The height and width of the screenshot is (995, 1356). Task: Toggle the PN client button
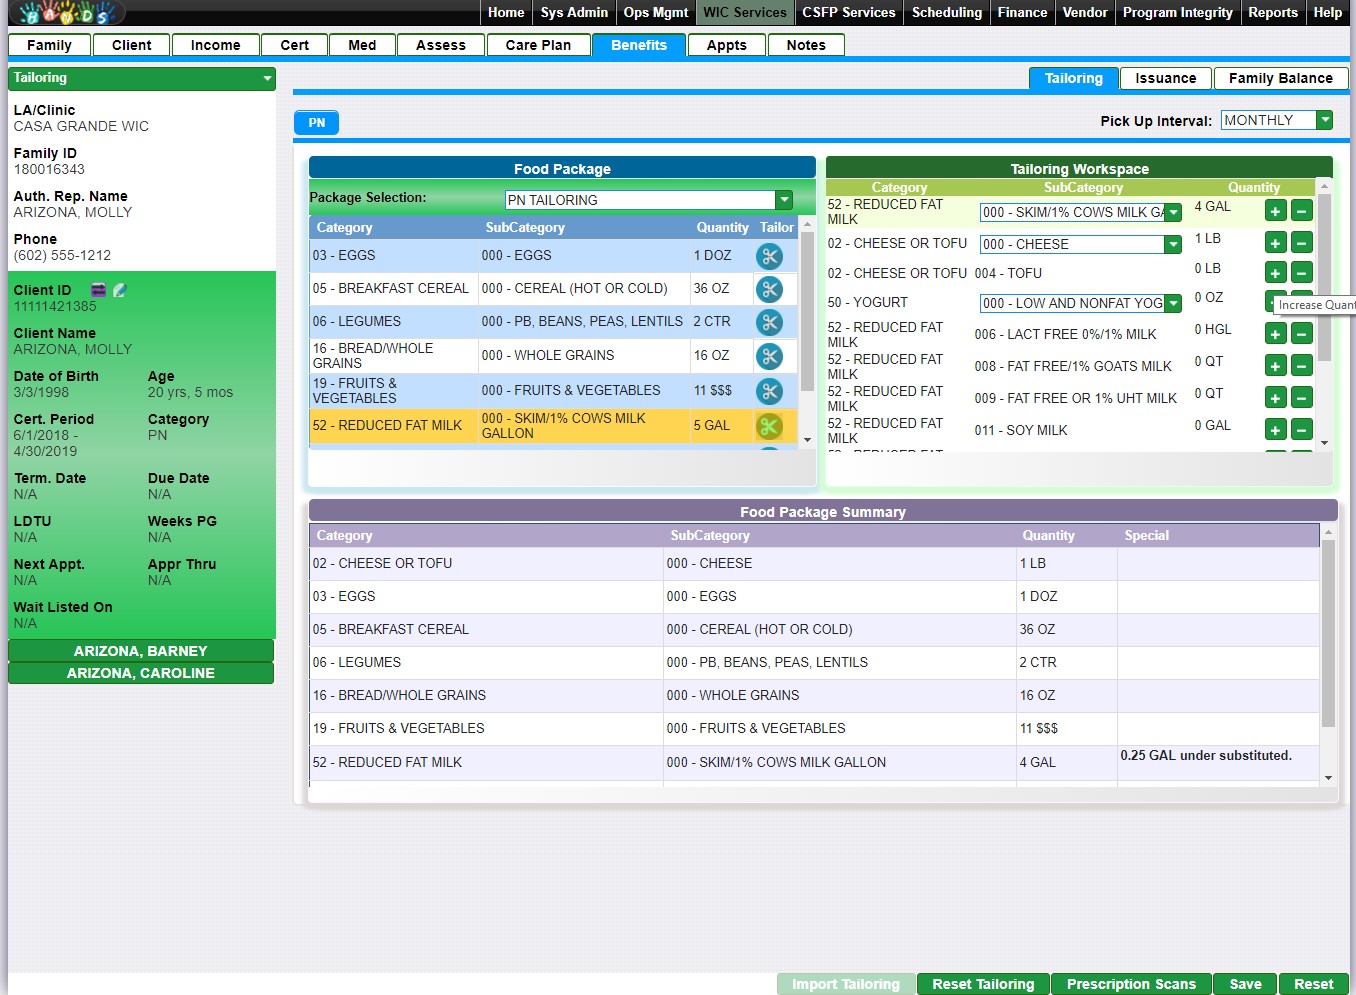316,123
